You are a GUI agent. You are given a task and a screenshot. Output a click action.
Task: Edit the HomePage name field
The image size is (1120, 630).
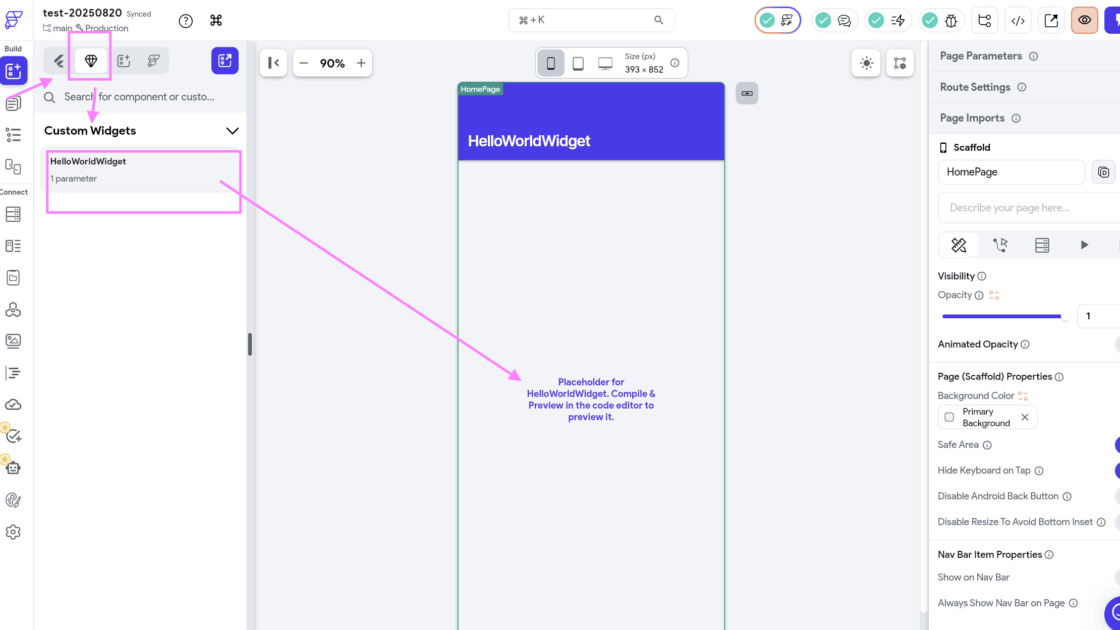pyautogui.click(x=1011, y=172)
